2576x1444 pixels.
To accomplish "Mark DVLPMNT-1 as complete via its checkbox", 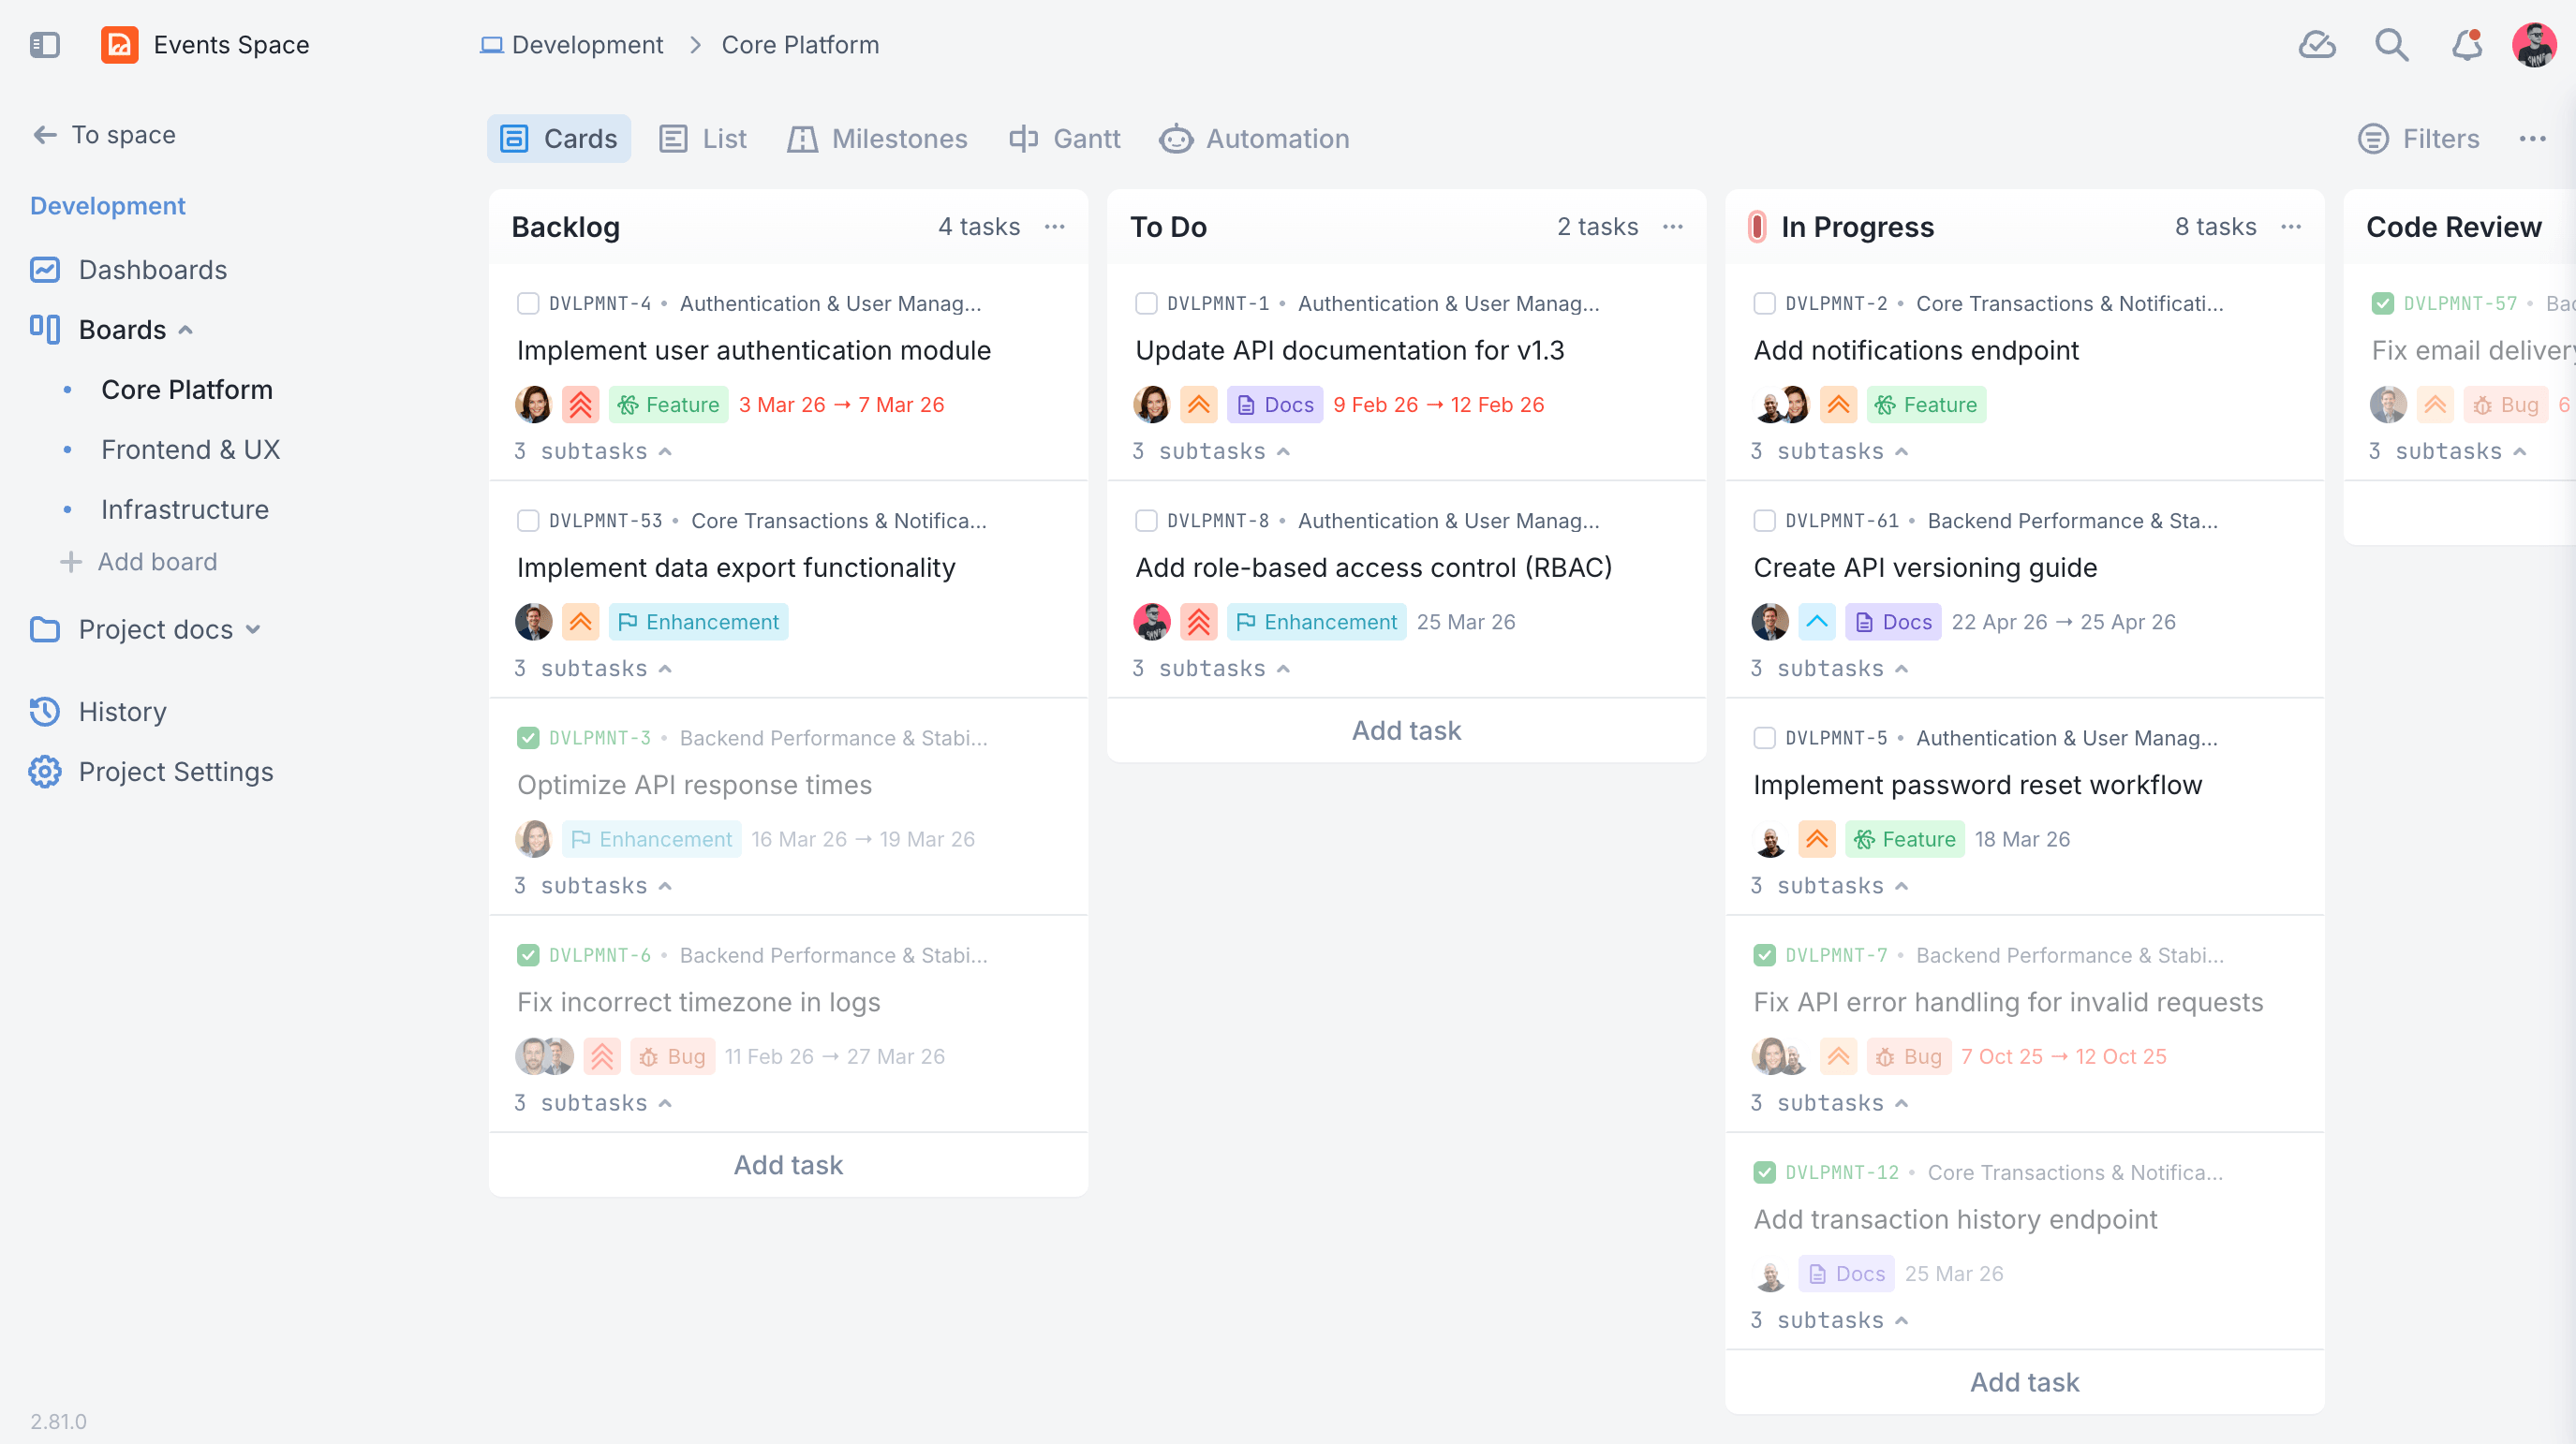I will tap(1146, 303).
